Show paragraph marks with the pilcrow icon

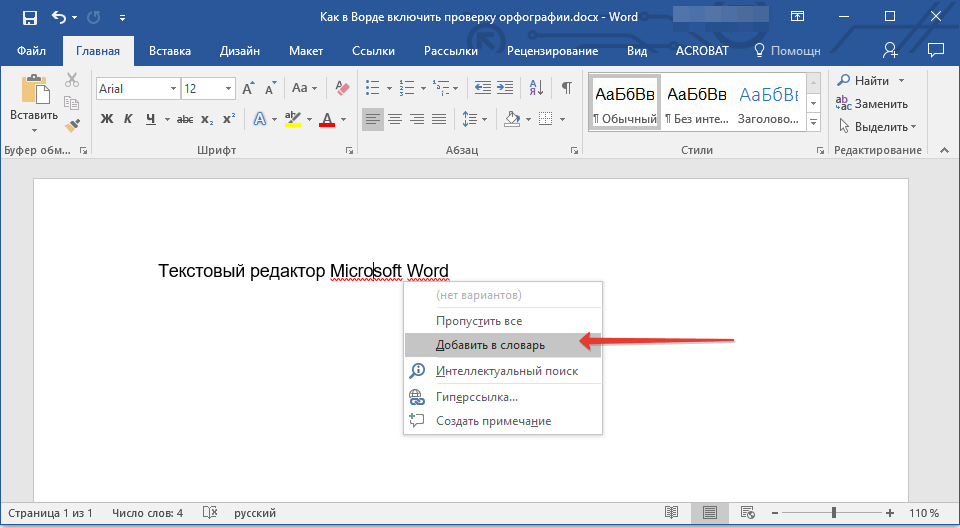[x=566, y=88]
